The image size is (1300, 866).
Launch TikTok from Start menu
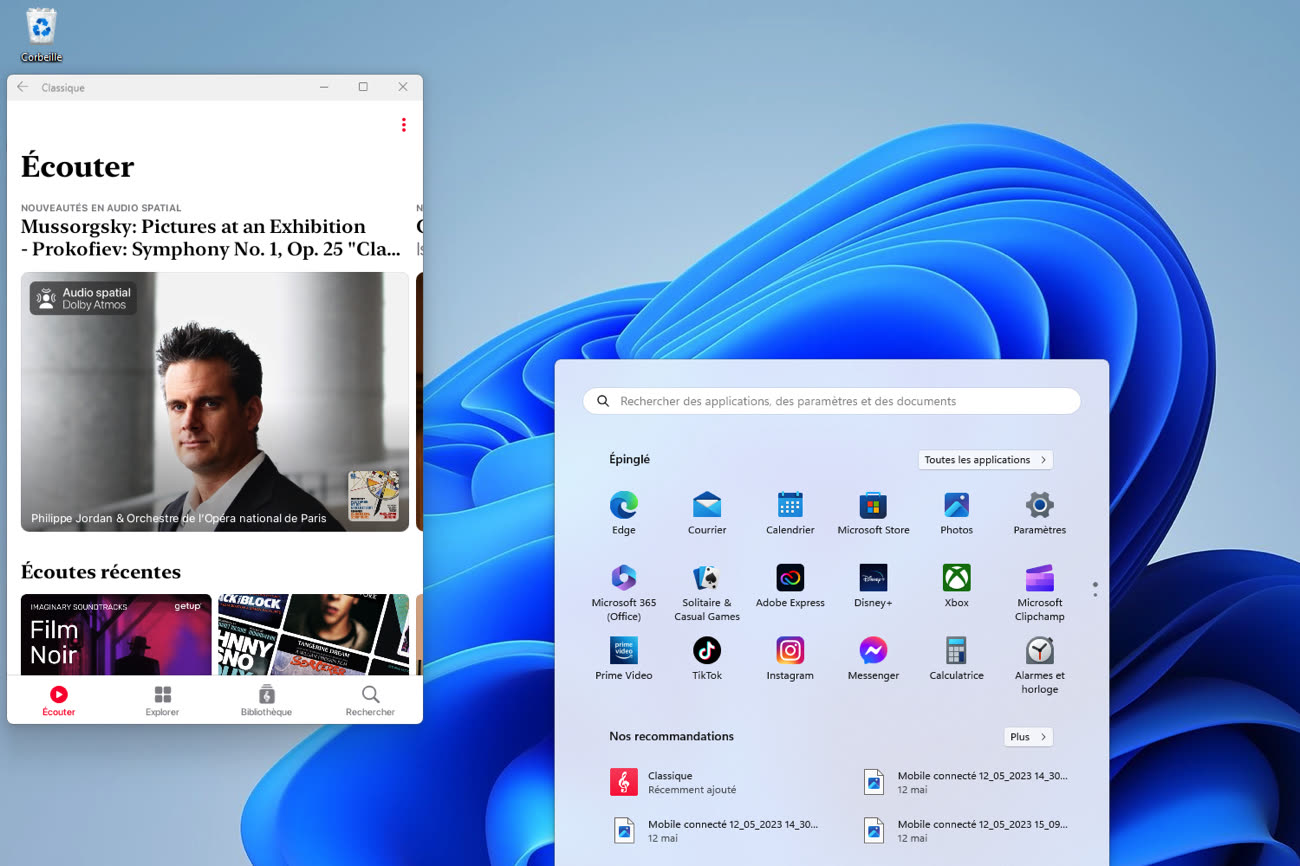[707, 659]
